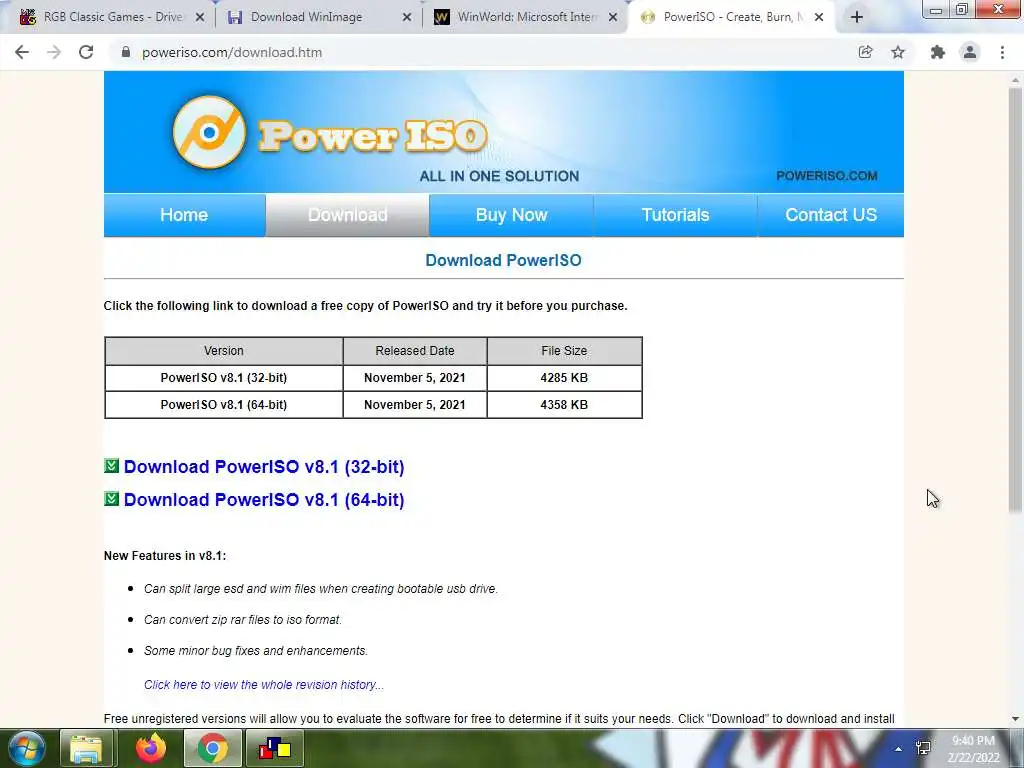1024x768 pixels.
Task: Click the Version column header
Action: (224, 351)
